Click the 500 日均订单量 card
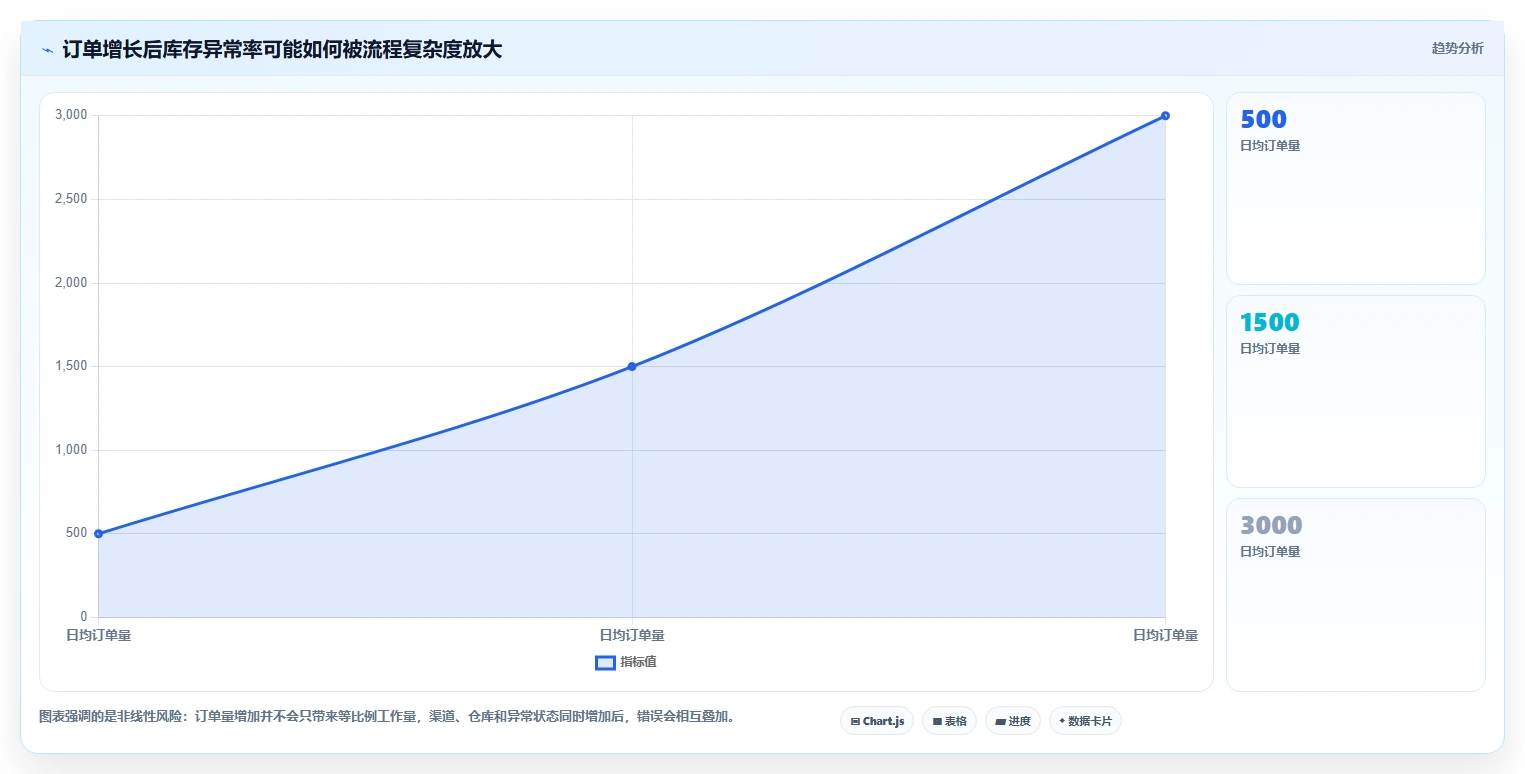 click(x=1355, y=189)
